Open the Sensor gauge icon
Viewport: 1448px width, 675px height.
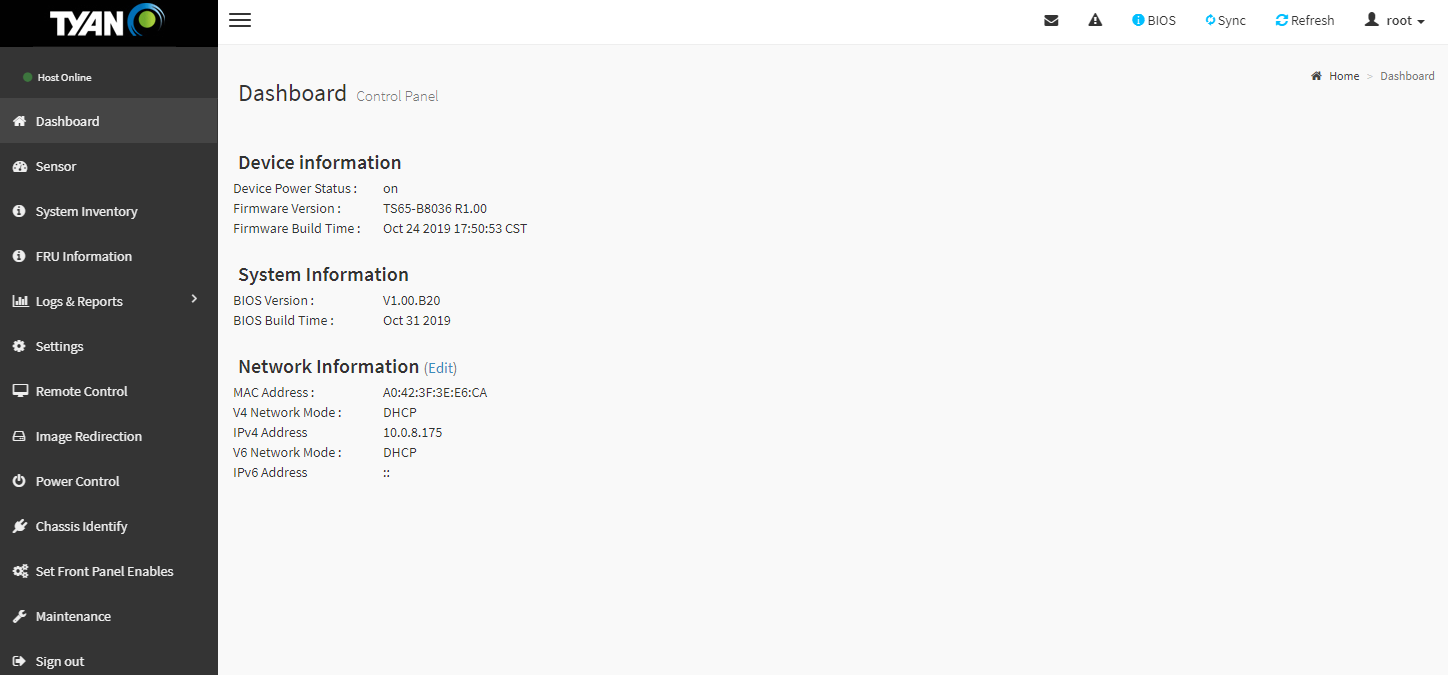click(19, 167)
